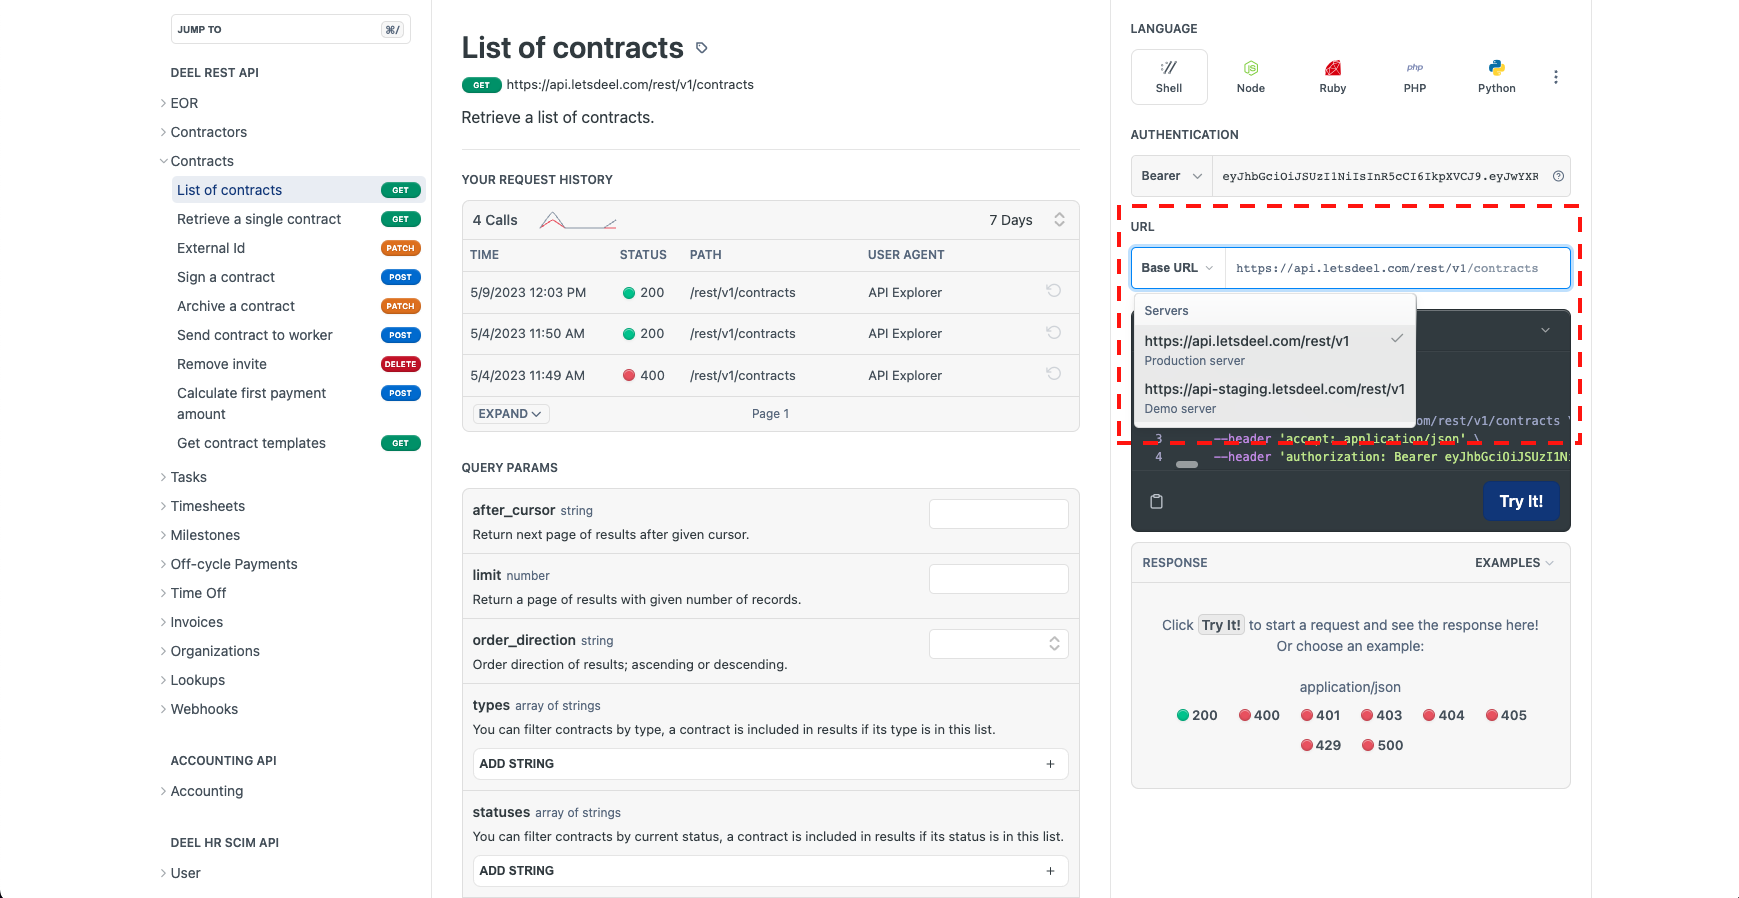Click the tag icon beside List of contracts
The image size is (1739, 898).
[x=702, y=48]
